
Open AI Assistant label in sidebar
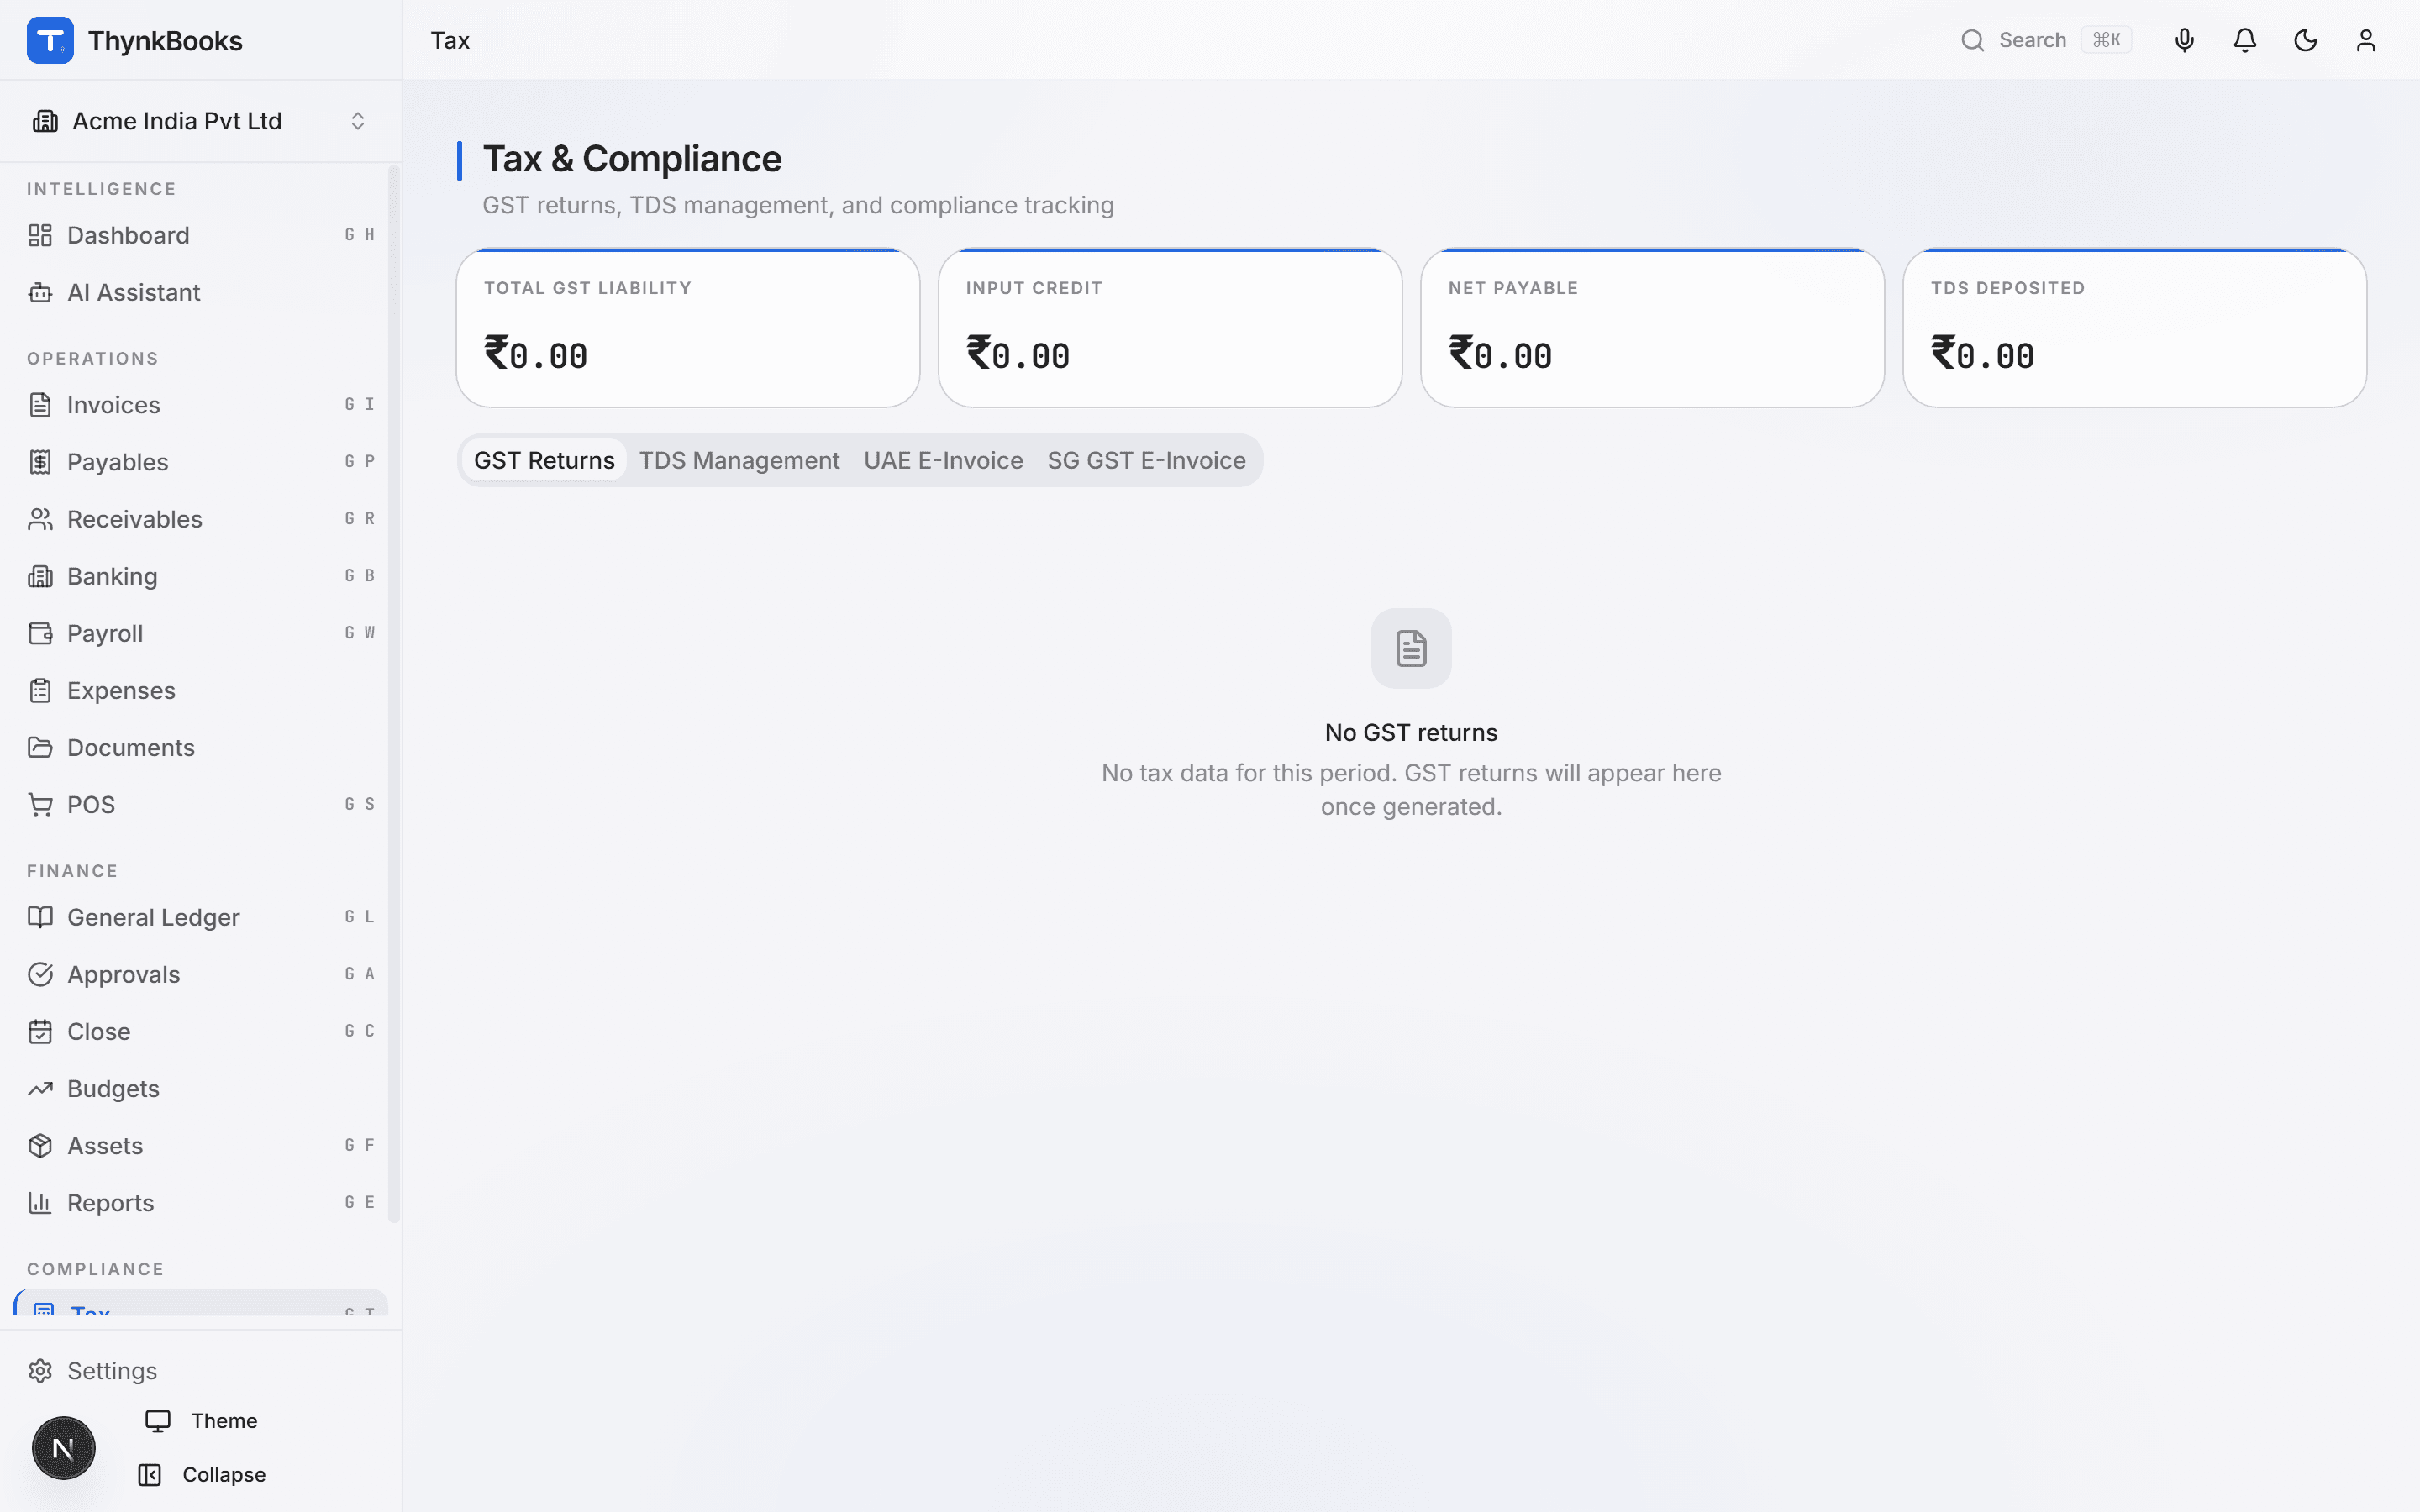pos(134,292)
